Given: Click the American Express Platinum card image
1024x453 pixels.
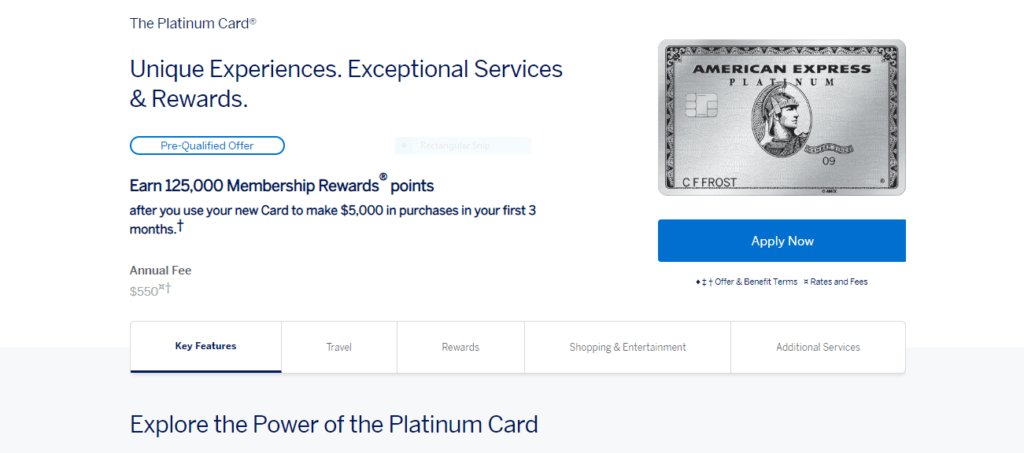Looking at the screenshot, I should [782, 117].
